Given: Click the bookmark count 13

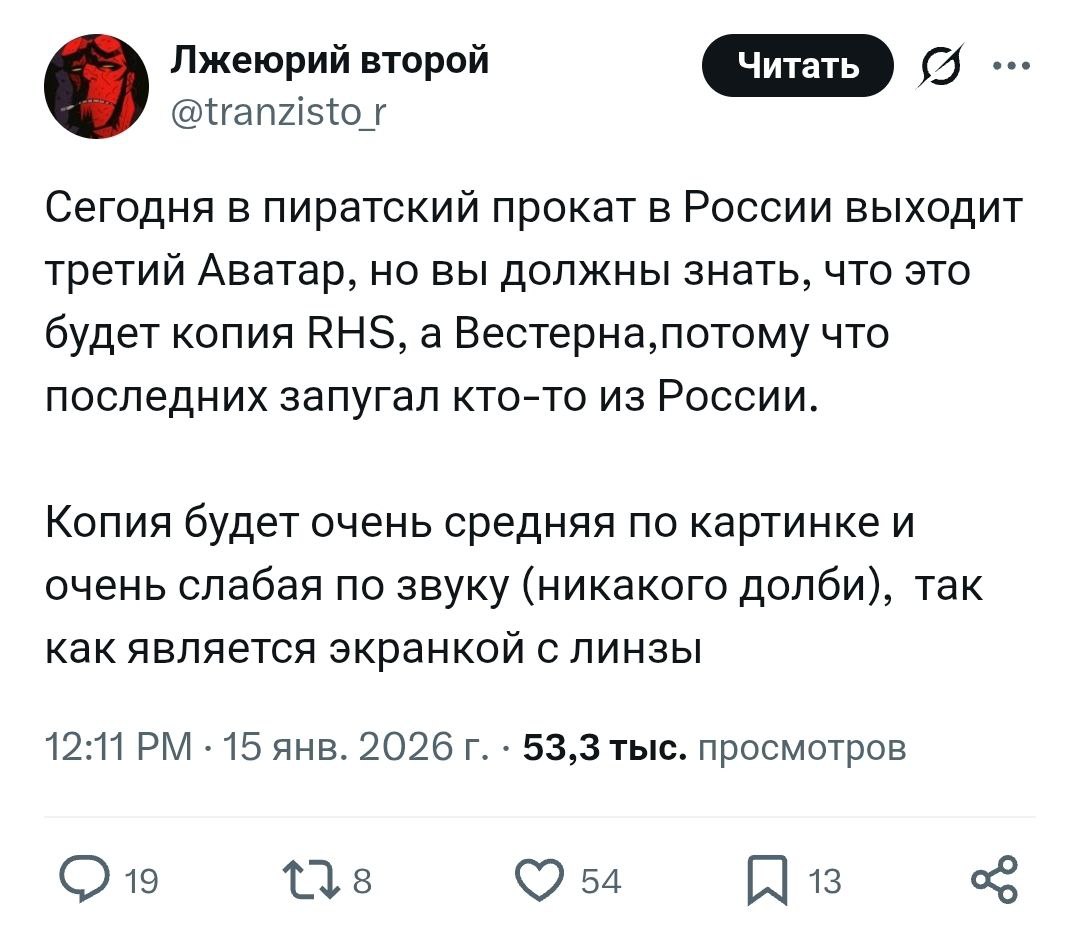Looking at the screenshot, I should [x=823, y=881].
